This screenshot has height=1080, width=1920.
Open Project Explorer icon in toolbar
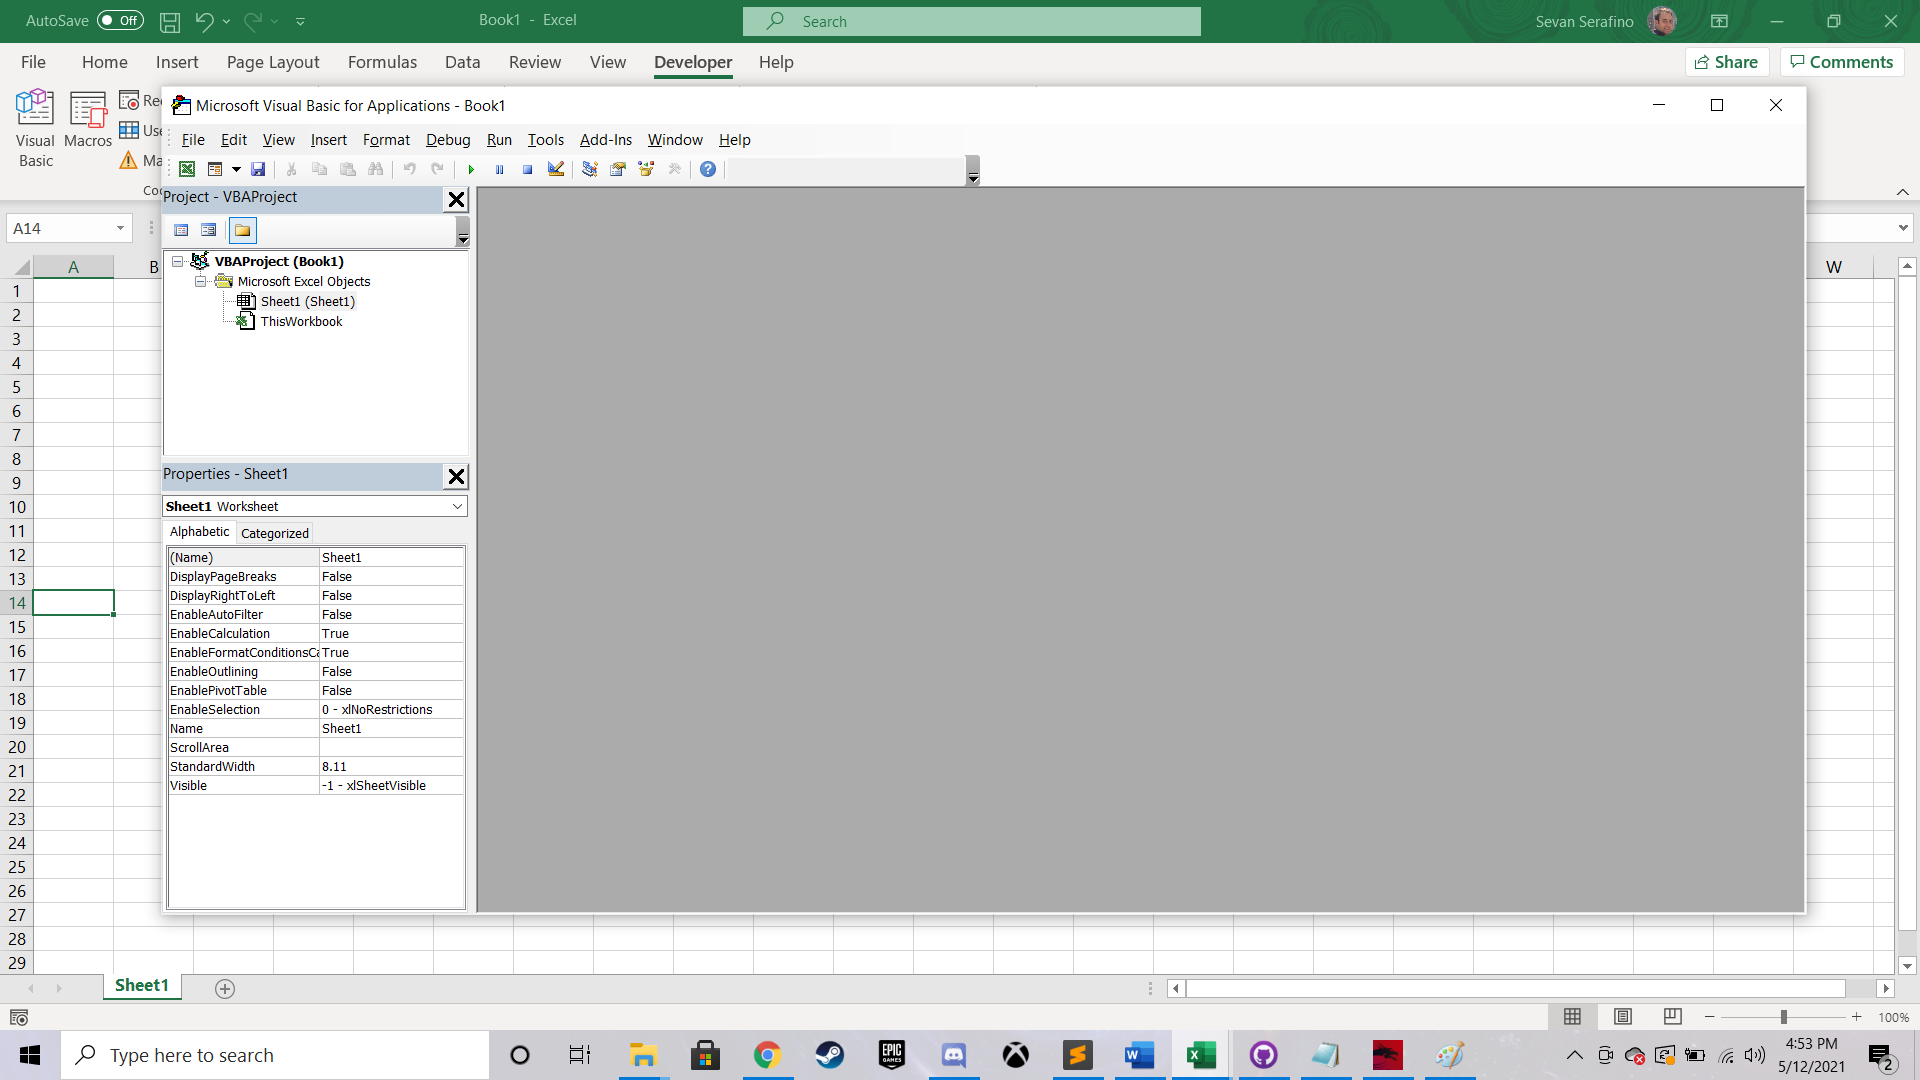tap(590, 169)
